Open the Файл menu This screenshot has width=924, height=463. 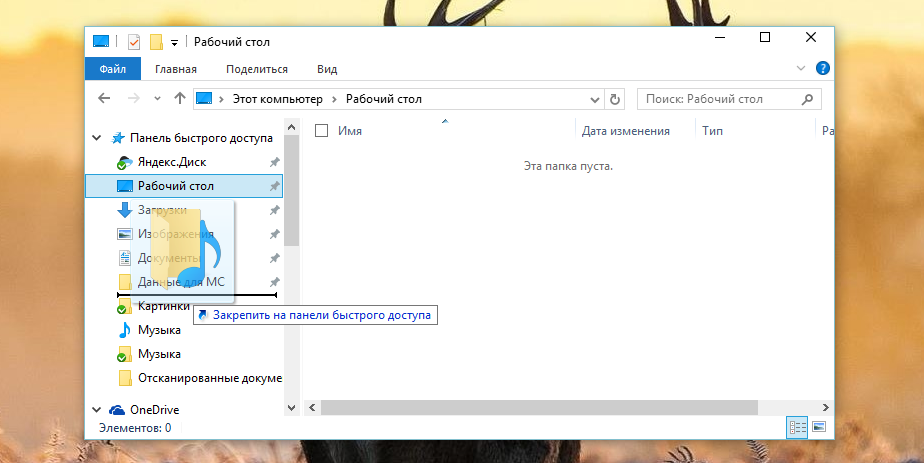[113, 69]
